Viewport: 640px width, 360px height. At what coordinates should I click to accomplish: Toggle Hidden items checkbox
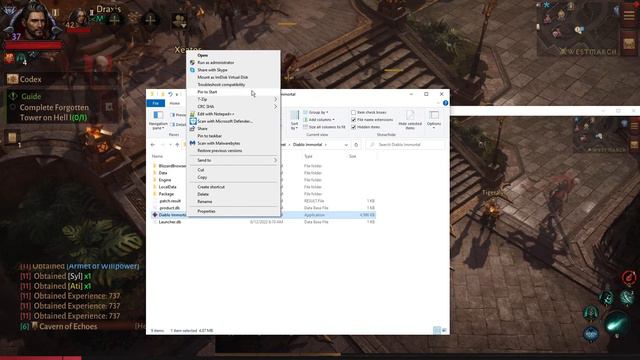click(353, 127)
